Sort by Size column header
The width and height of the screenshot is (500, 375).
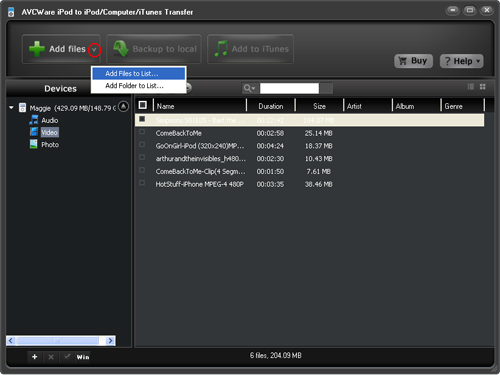coord(319,106)
